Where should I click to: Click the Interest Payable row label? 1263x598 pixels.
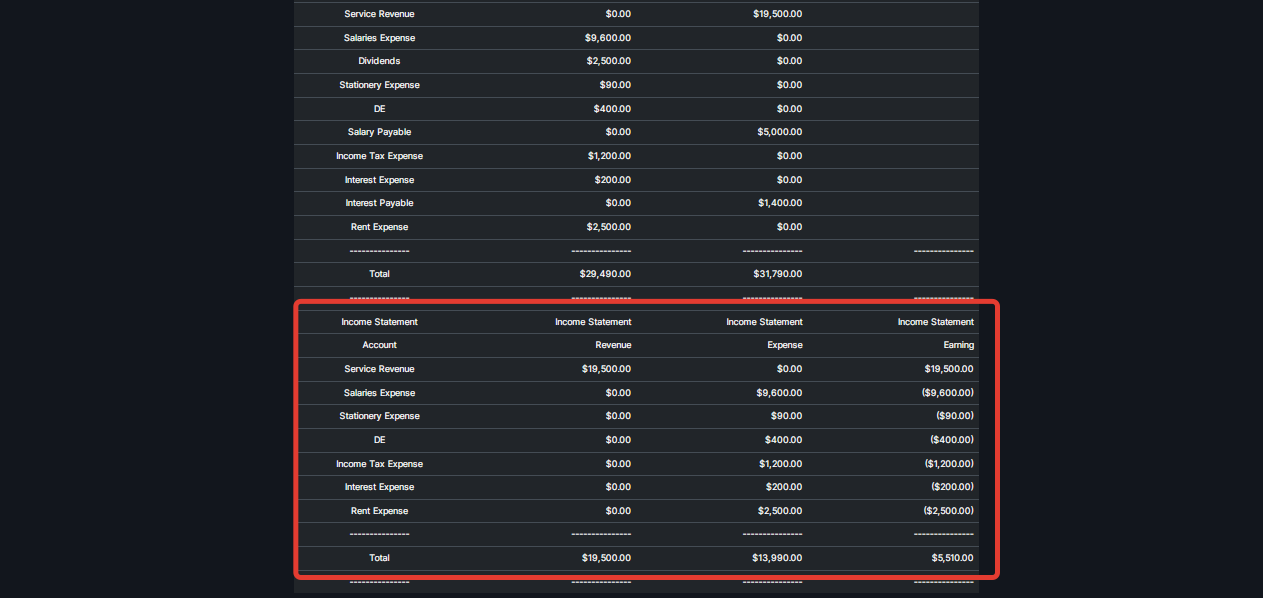coord(379,203)
